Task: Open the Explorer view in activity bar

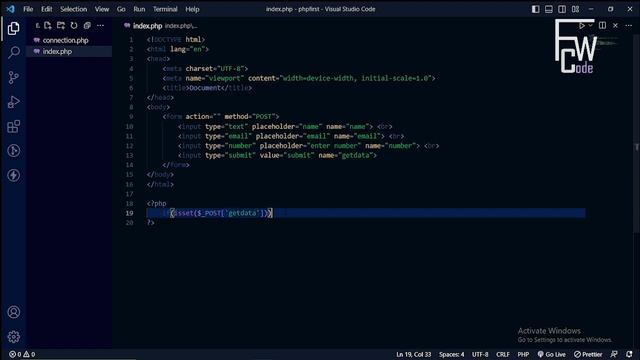Action: pos(13,28)
